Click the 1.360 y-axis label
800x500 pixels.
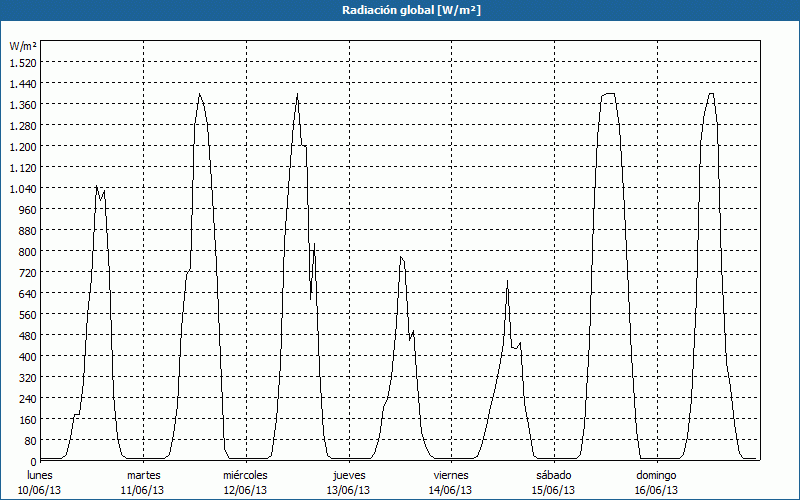point(23,104)
